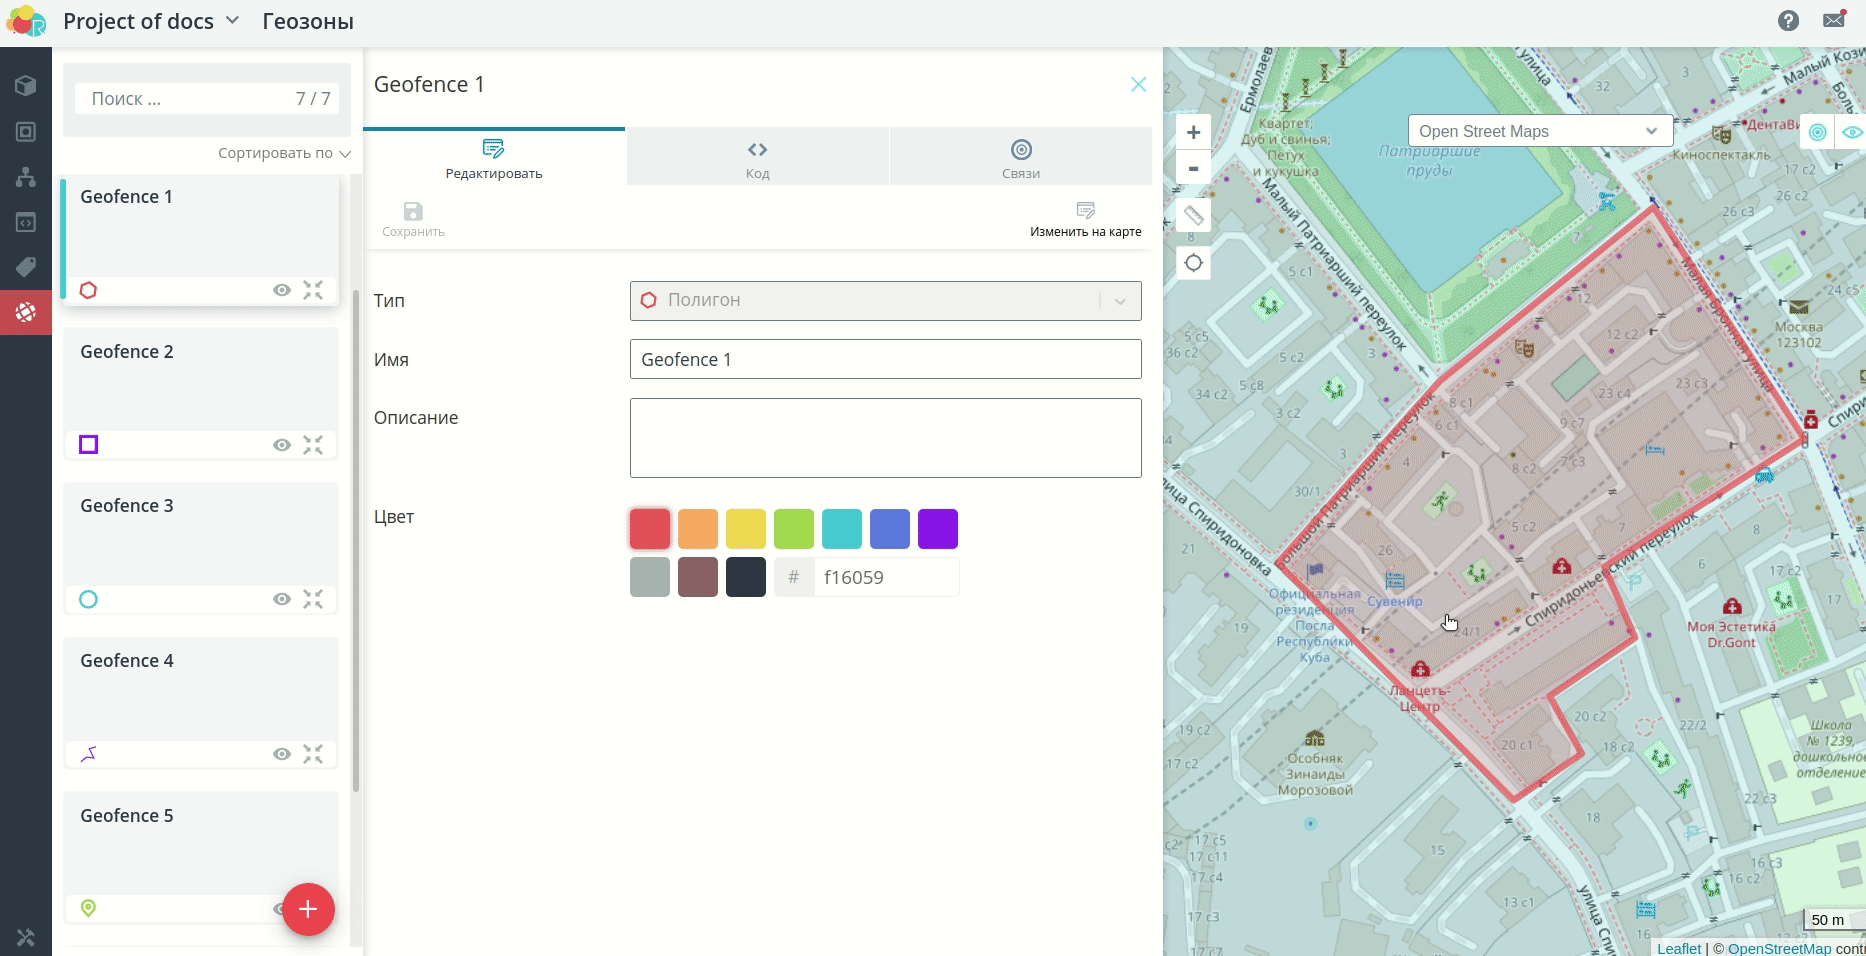Toggle visibility of Geofence 4

click(282, 754)
